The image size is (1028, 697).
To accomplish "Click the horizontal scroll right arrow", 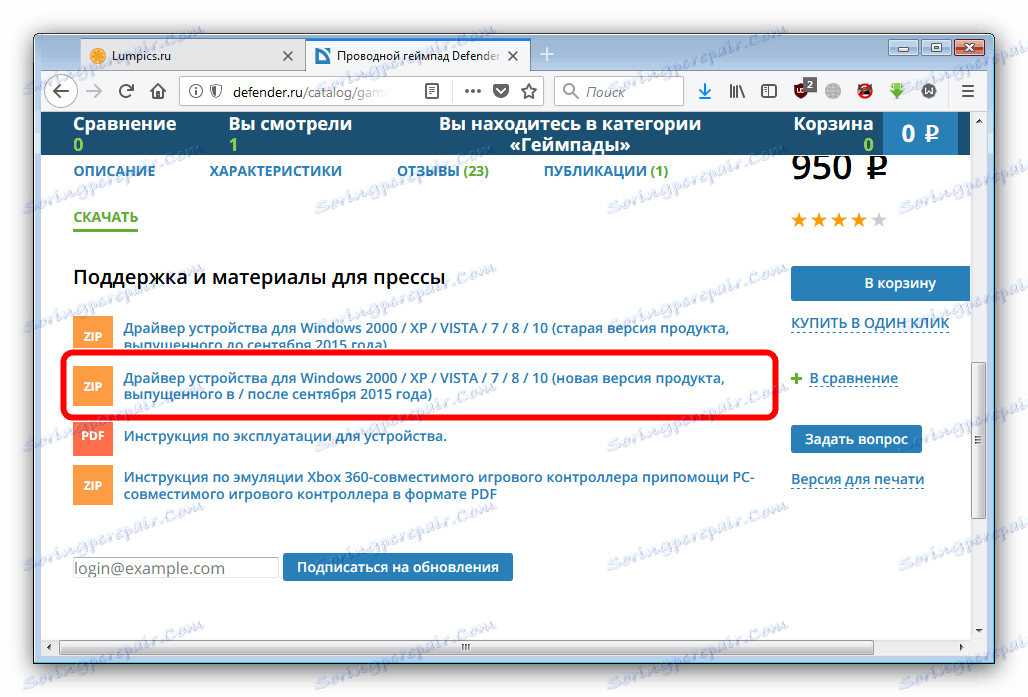I will tap(962, 647).
